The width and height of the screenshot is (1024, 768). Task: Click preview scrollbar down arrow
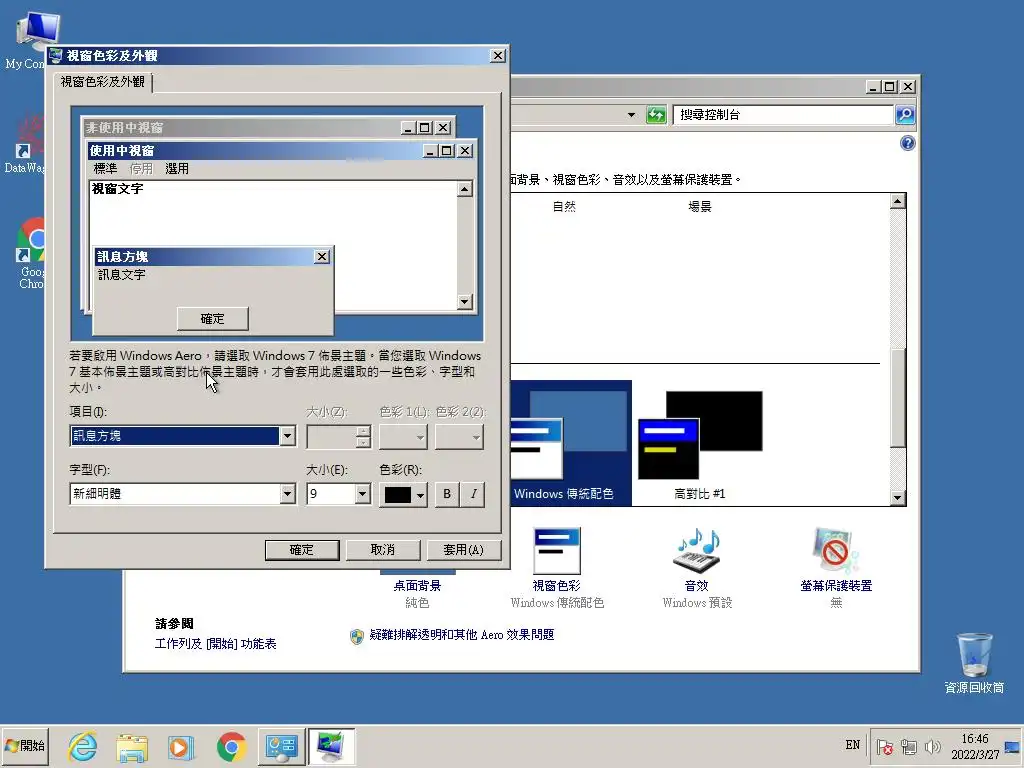click(465, 302)
